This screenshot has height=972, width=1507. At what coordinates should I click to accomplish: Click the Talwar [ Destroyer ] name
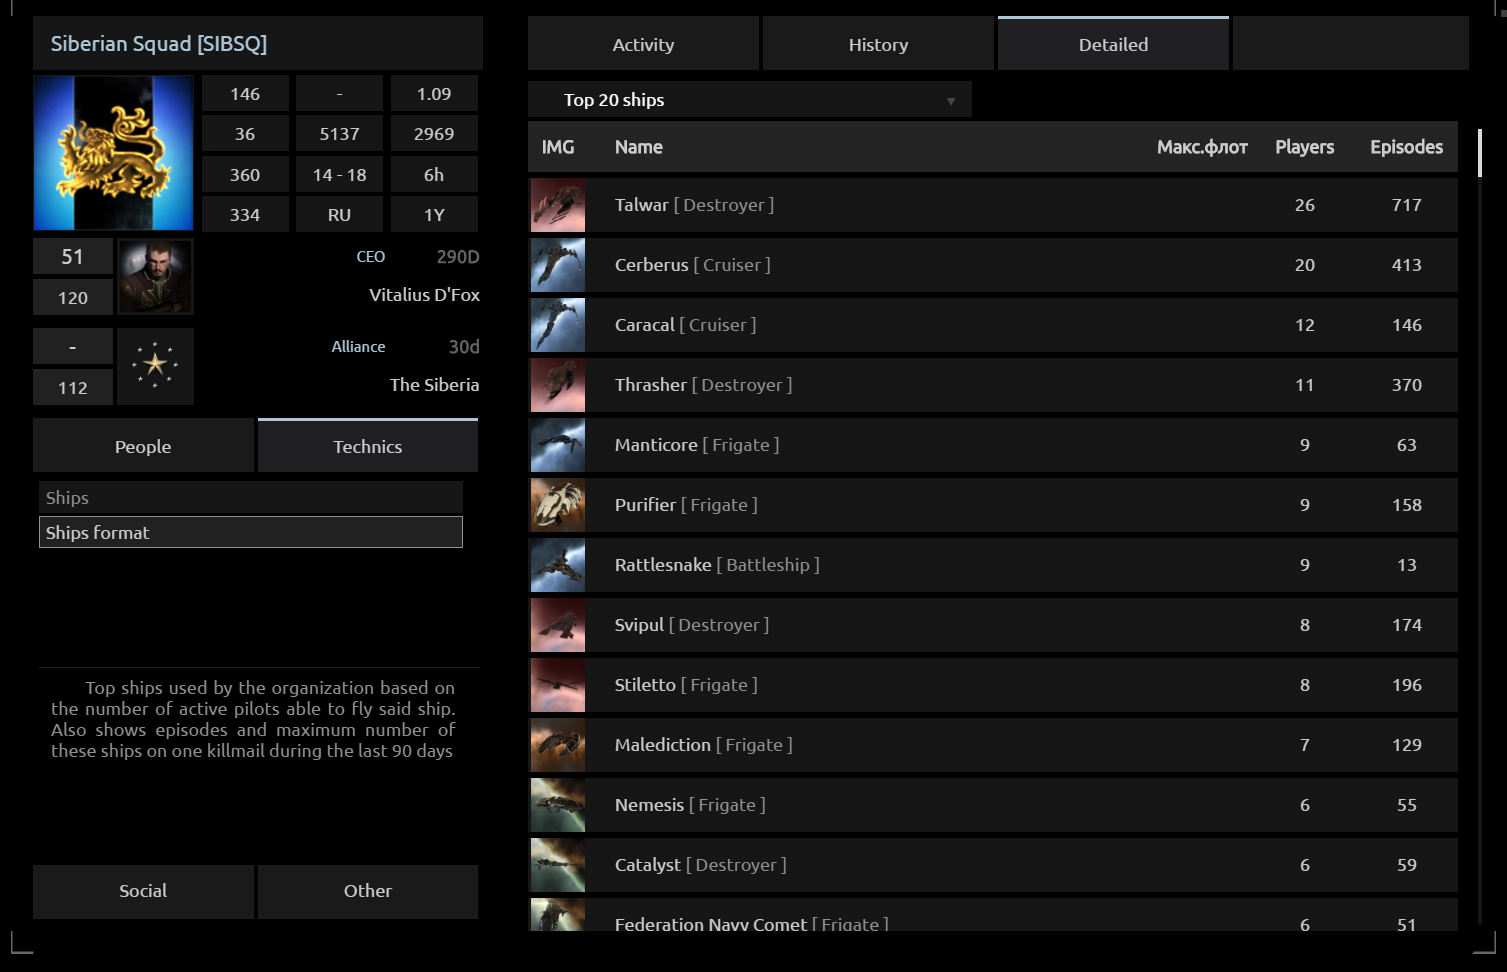click(694, 205)
